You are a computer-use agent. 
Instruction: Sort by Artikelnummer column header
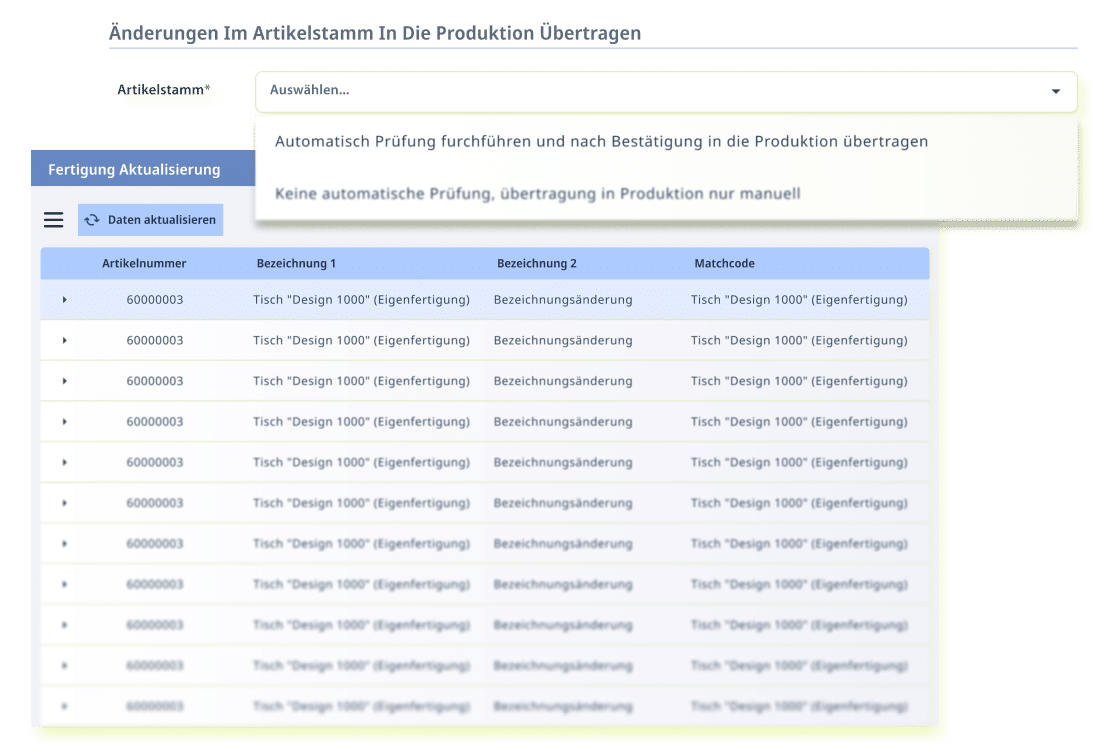coord(144,263)
